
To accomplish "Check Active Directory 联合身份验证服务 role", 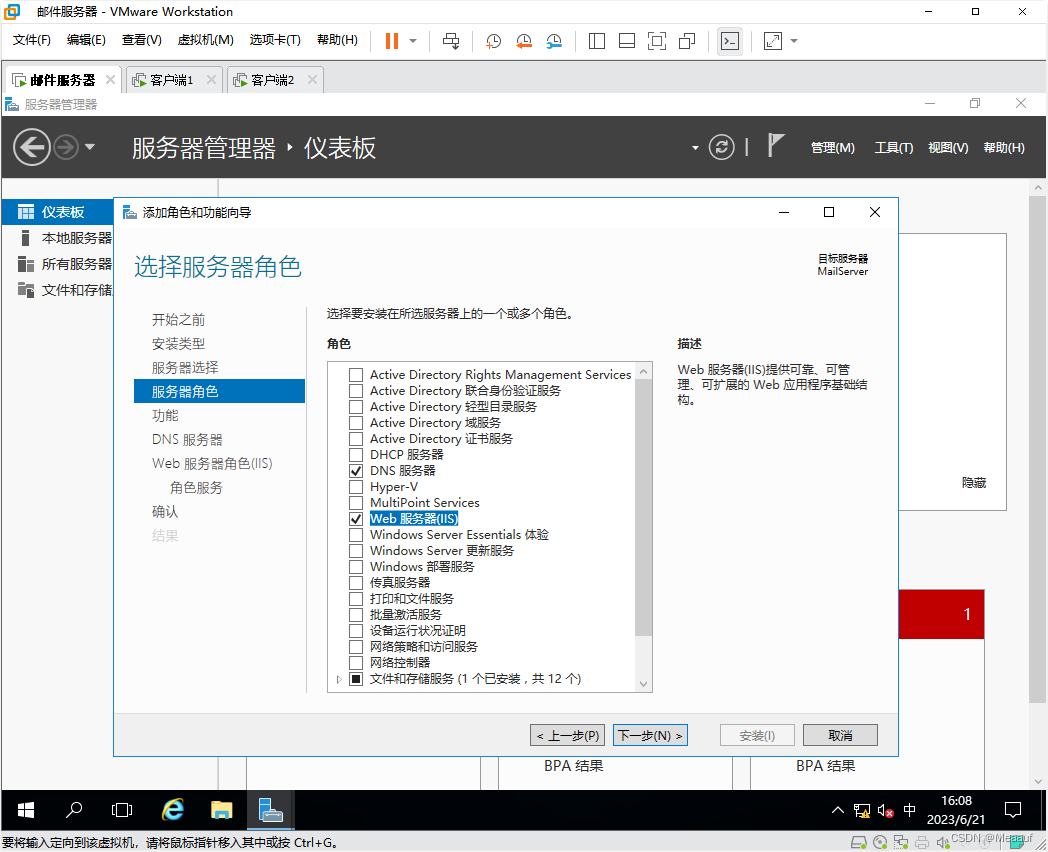I will [356, 391].
